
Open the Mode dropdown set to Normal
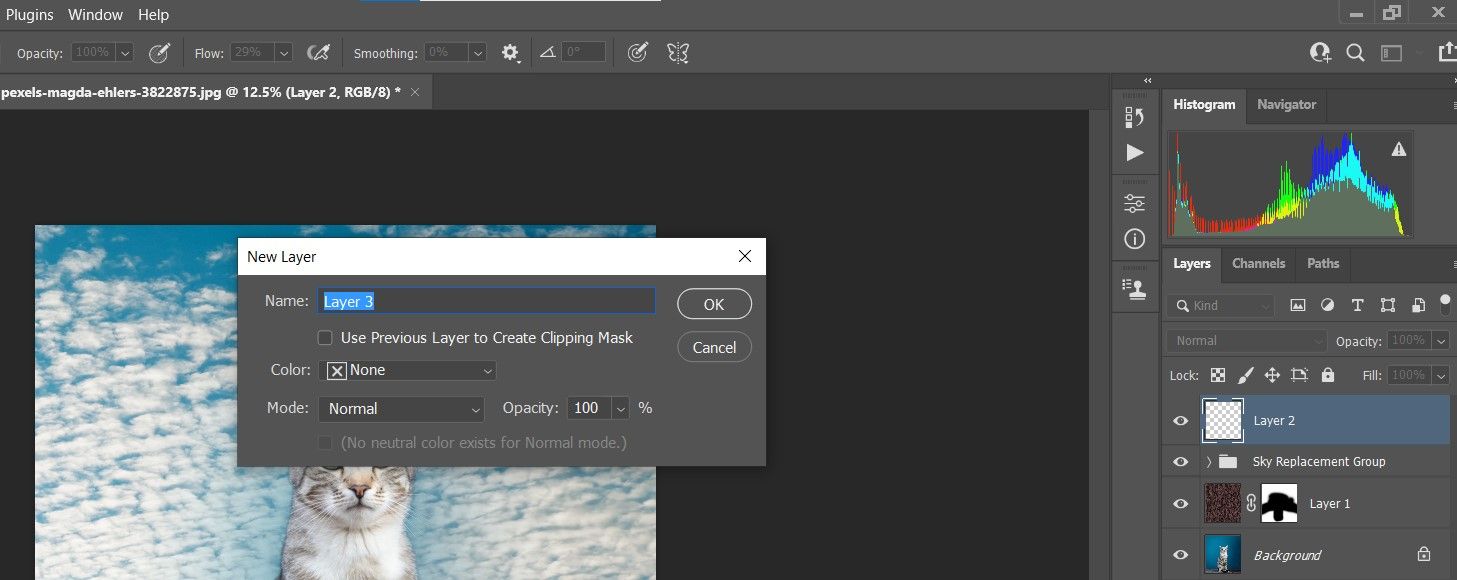tap(401, 409)
